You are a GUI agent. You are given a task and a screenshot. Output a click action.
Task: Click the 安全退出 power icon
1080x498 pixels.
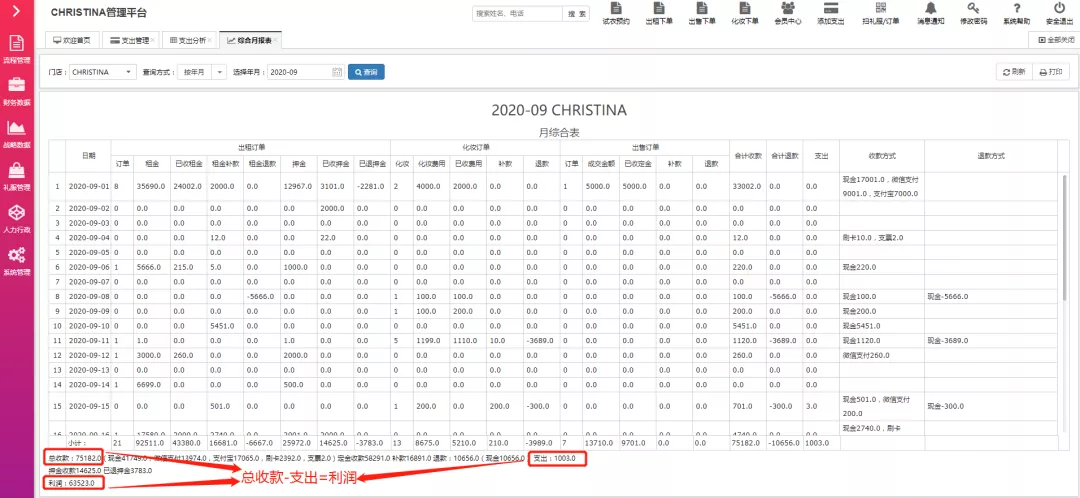(x=1059, y=14)
